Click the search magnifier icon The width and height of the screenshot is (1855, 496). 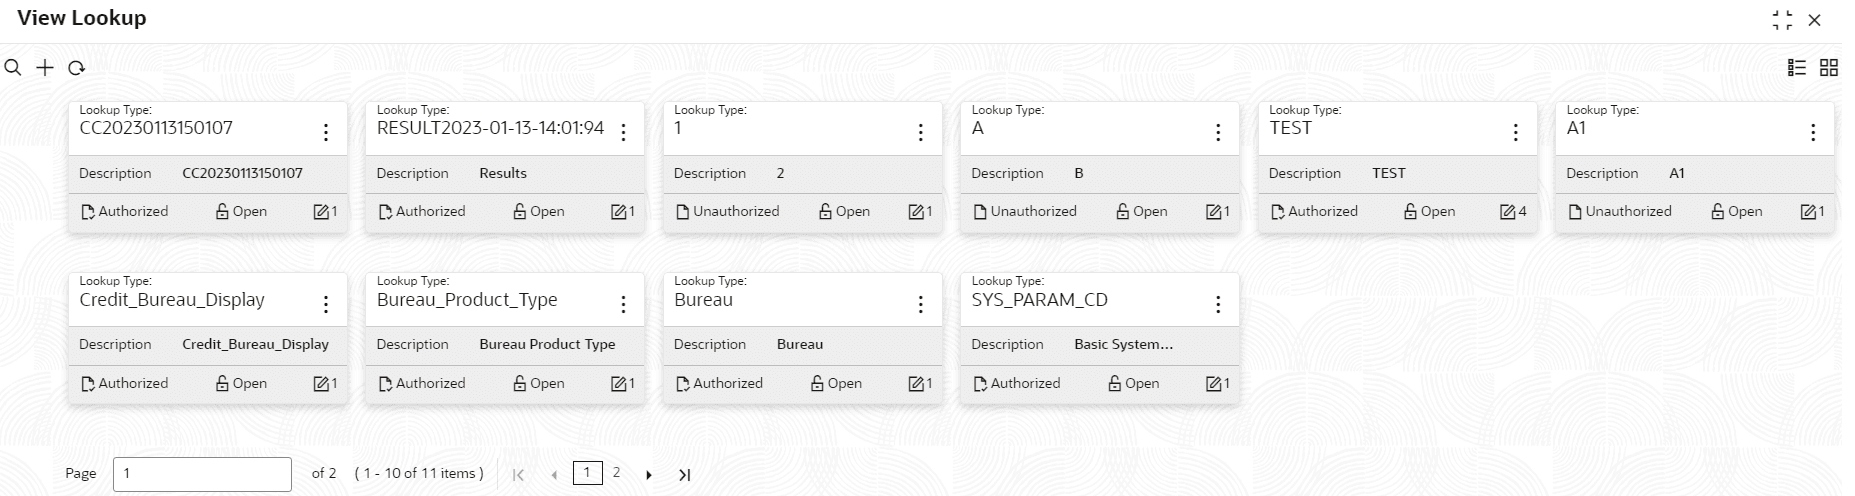point(13,68)
